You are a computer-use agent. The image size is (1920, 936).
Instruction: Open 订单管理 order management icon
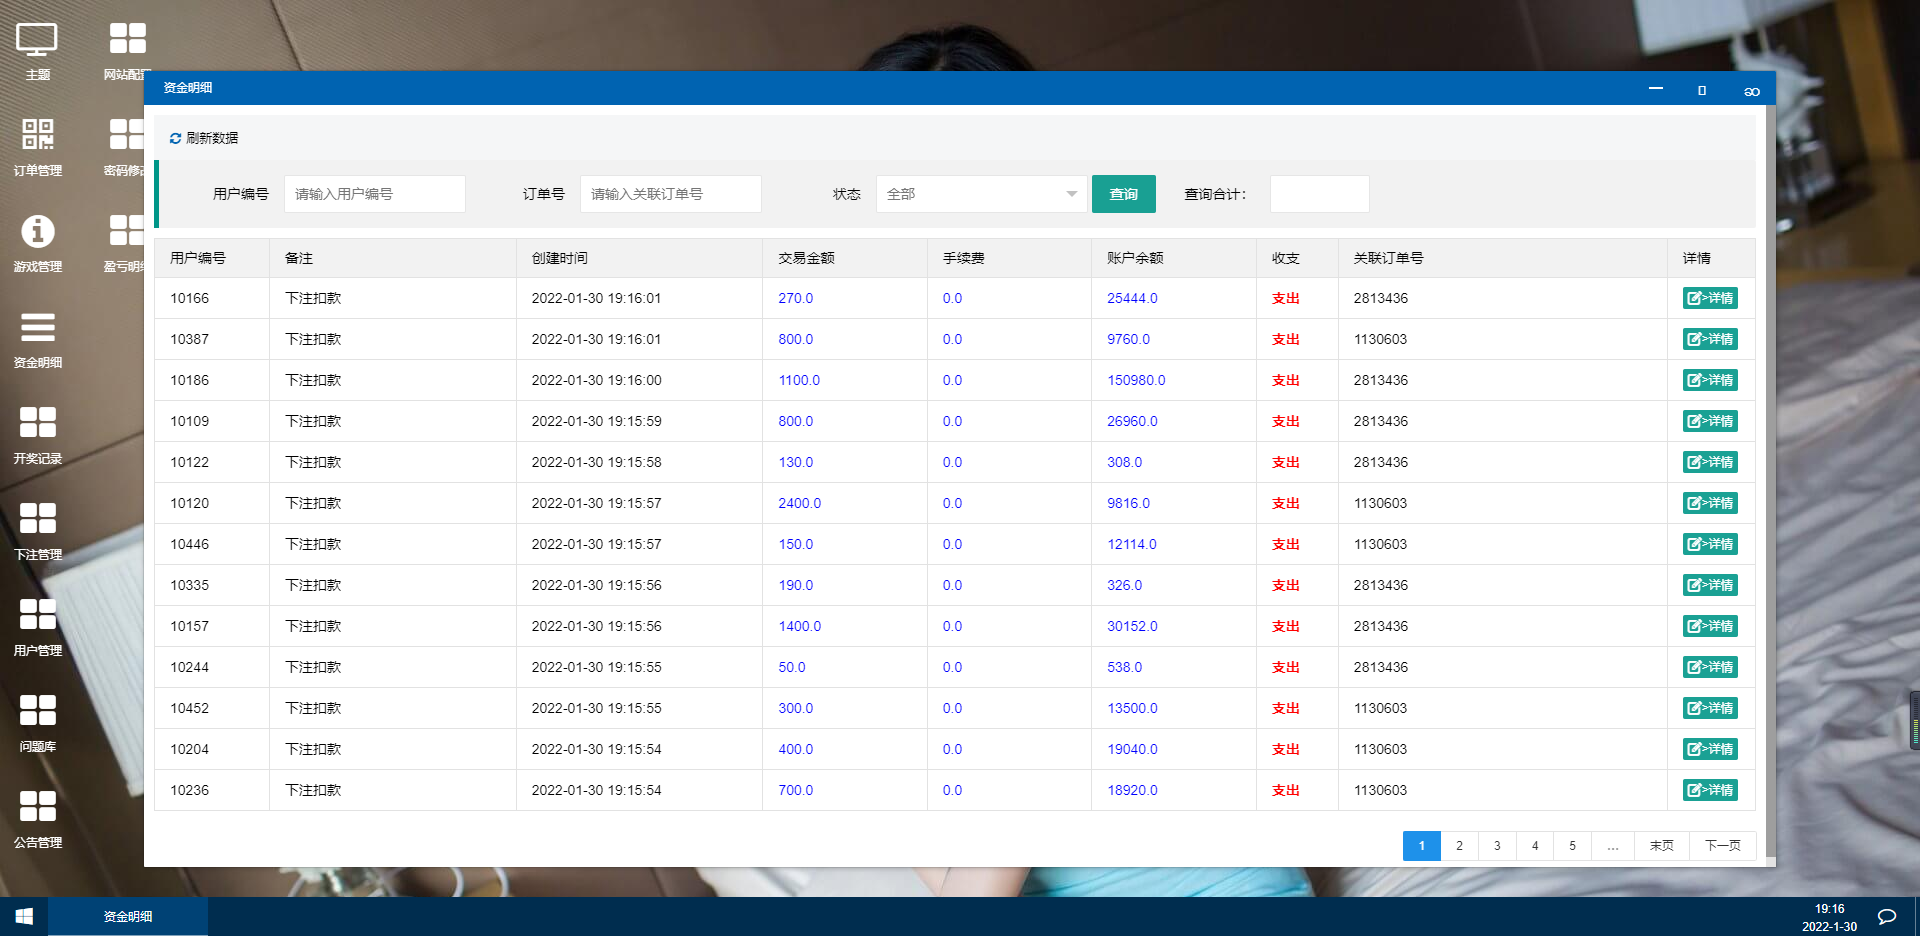(37, 135)
